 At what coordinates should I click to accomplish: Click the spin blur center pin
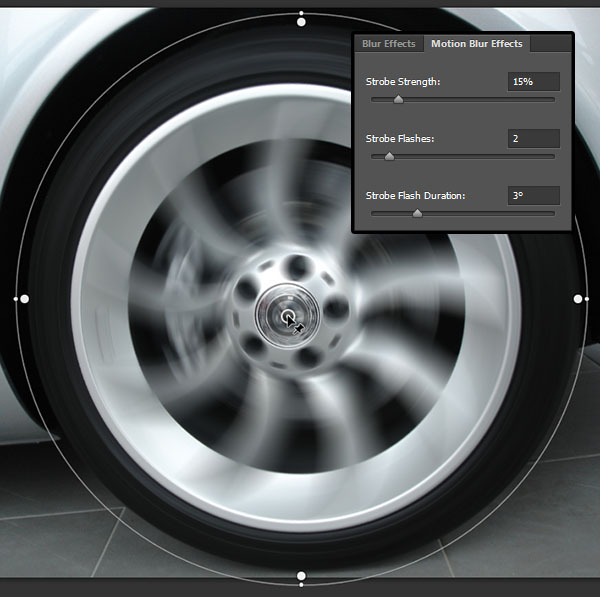289,318
